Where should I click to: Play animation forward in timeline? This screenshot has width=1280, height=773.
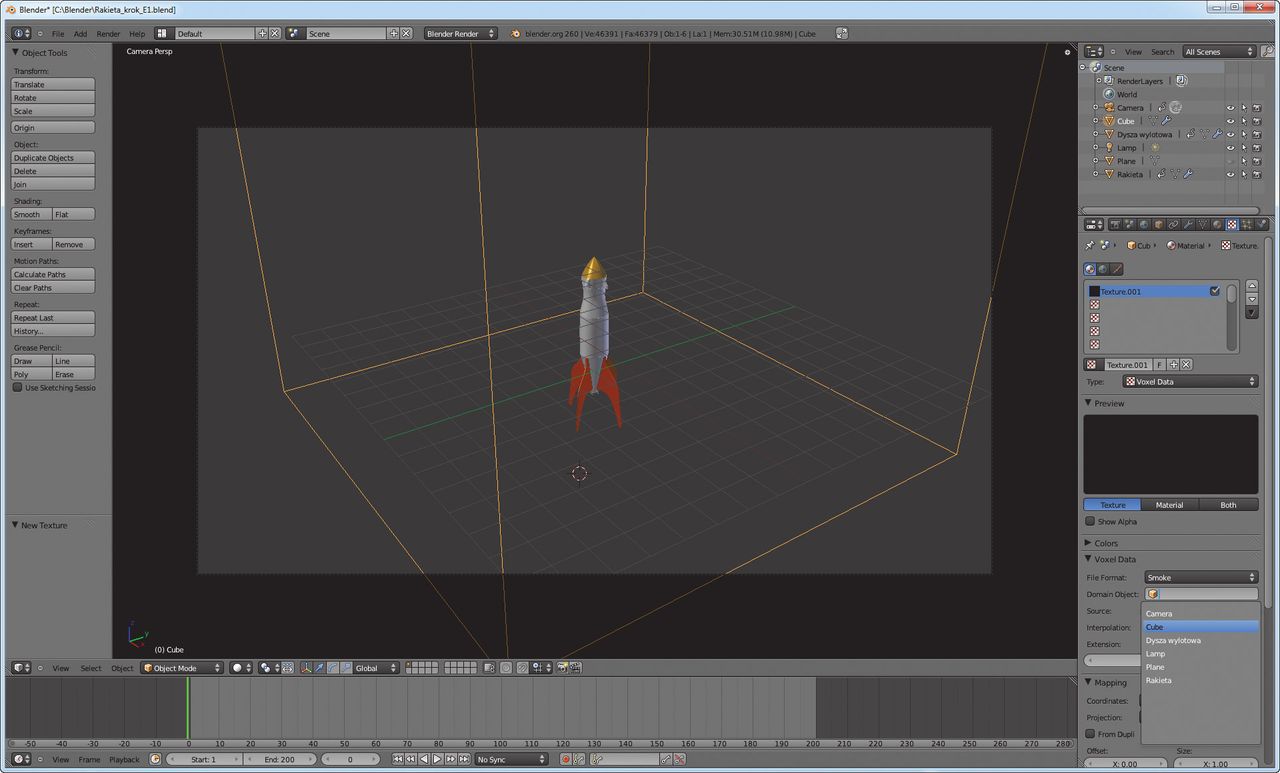pyautogui.click(x=437, y=759)
